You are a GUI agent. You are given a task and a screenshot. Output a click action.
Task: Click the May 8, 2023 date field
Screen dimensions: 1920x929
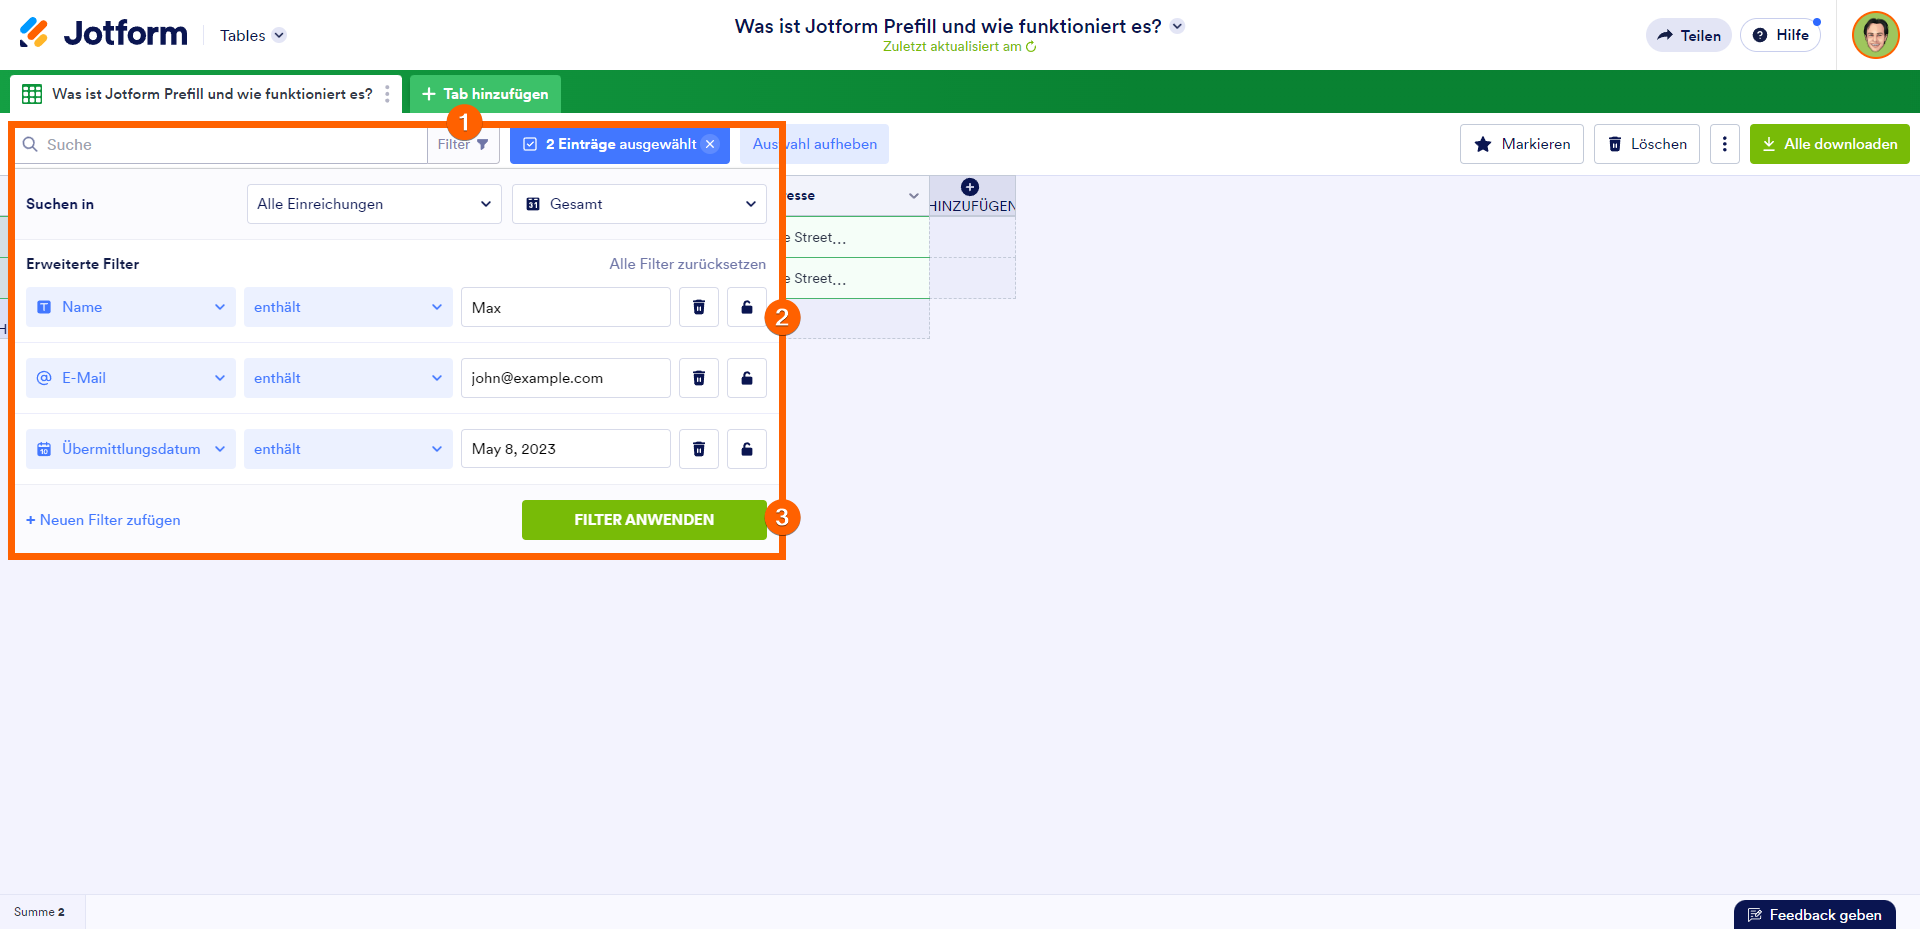click(566, 449)
